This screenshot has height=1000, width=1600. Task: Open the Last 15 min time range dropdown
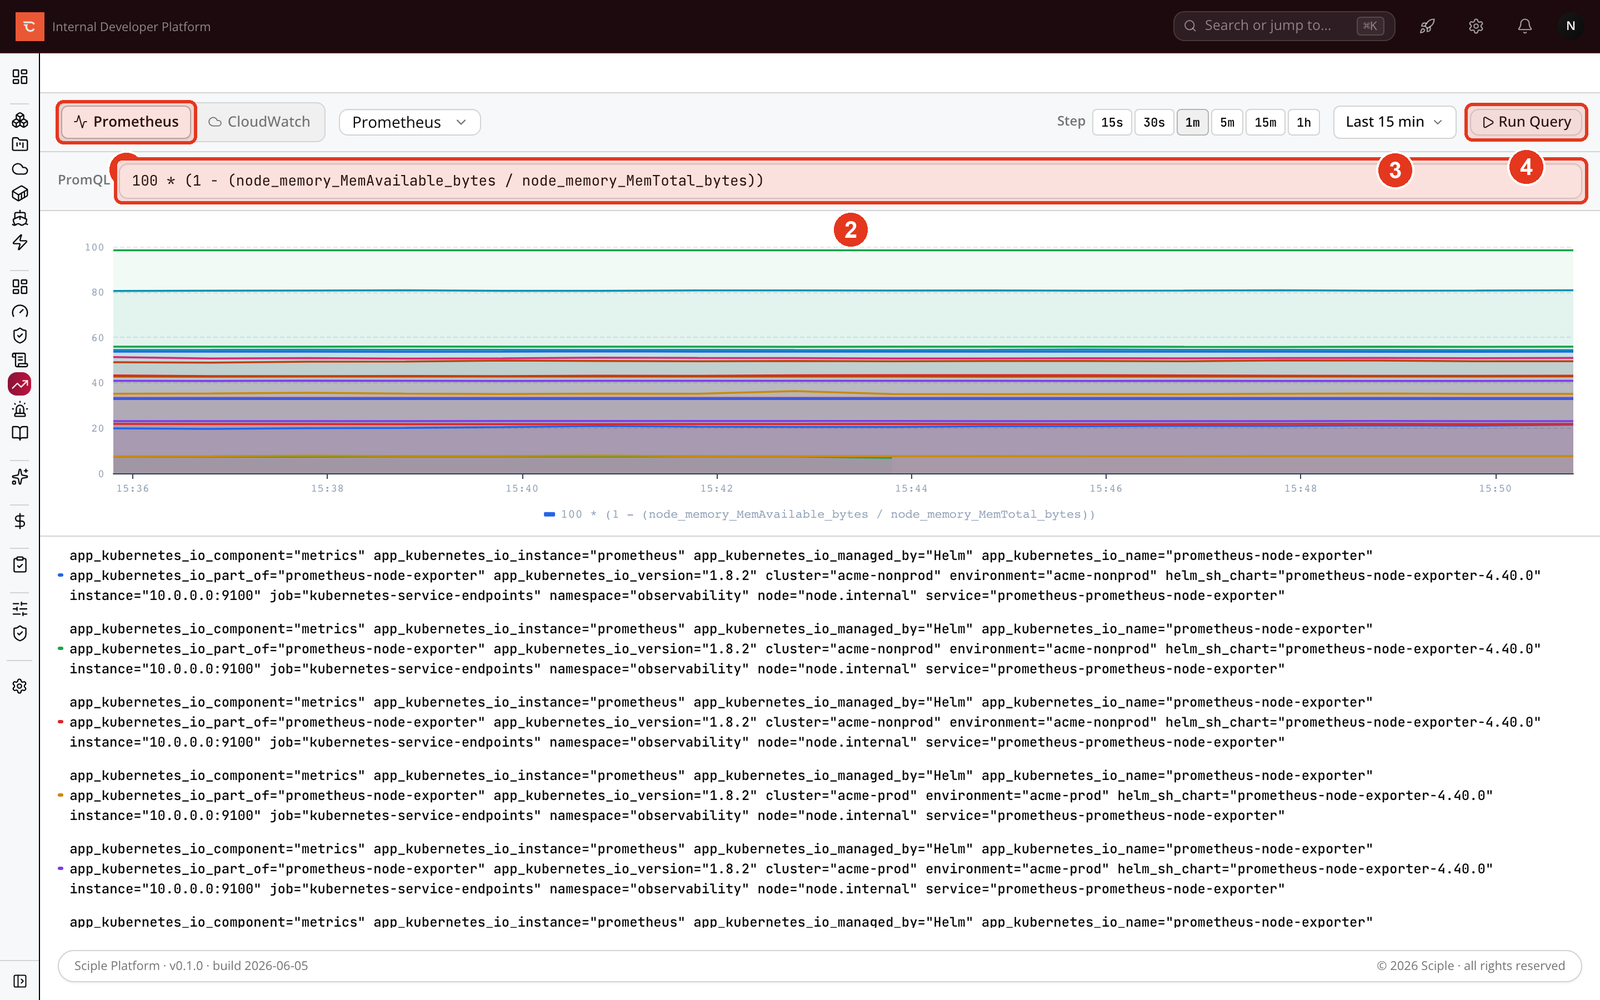(x=1395, y=122)
